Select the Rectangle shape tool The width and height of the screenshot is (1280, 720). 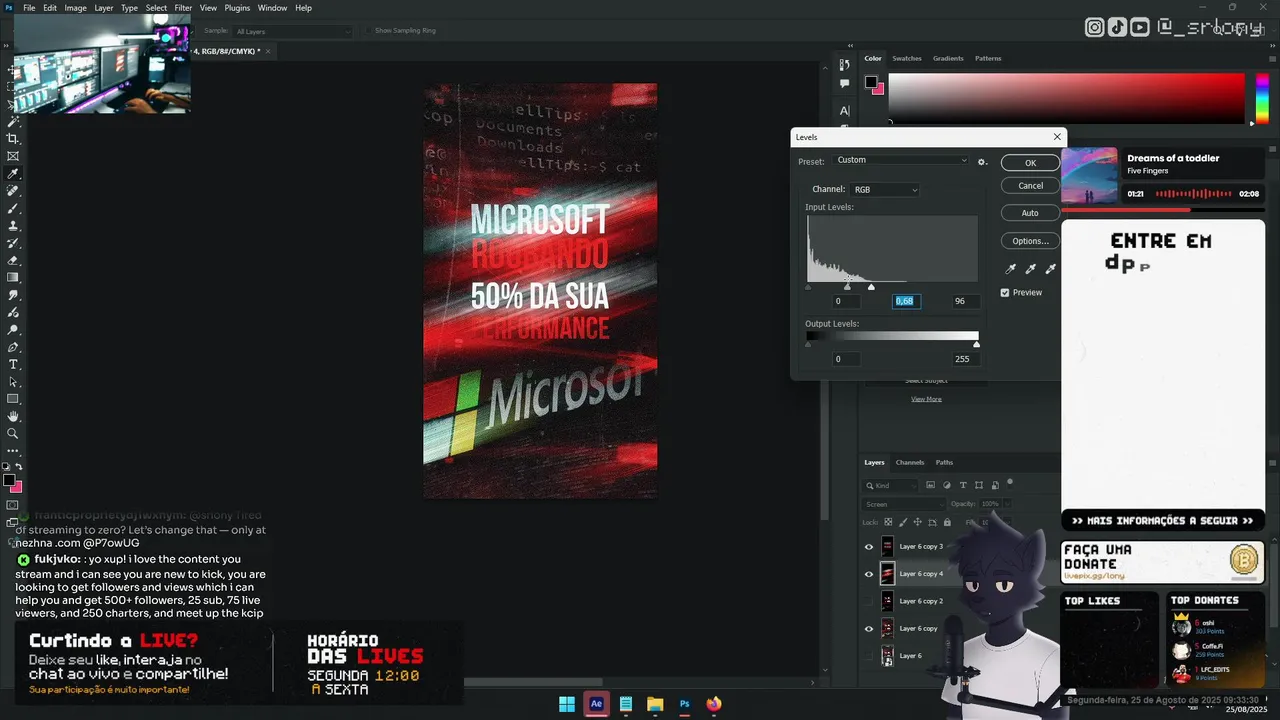click(x=13, y=399)
